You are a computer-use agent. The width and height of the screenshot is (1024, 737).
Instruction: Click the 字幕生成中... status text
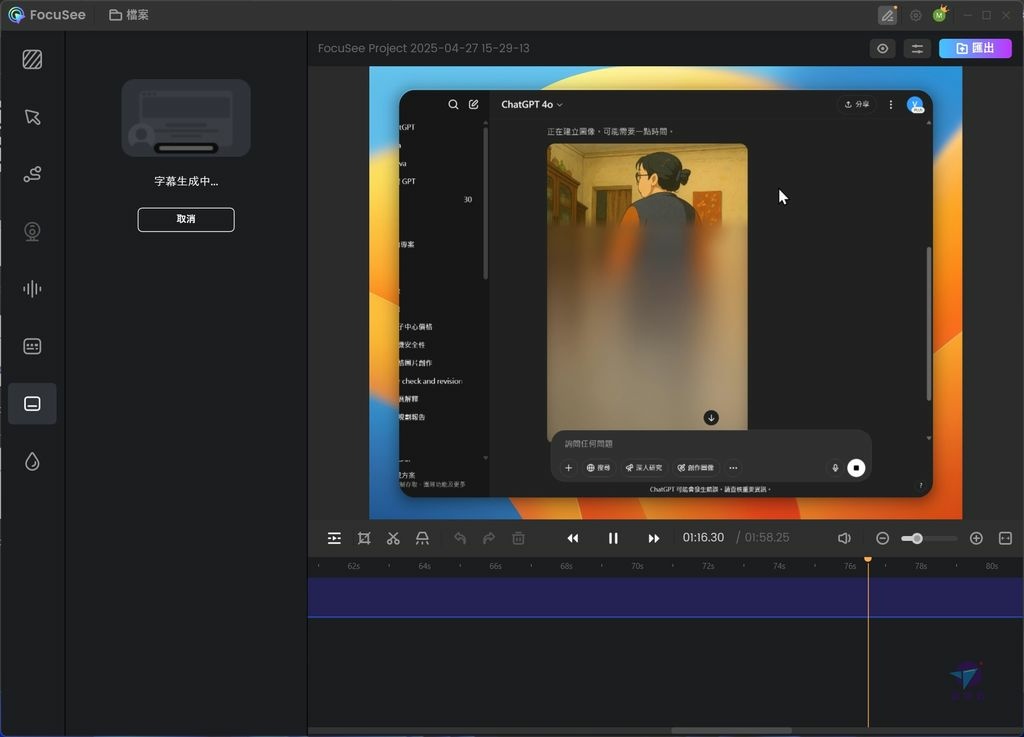(186, 181)
